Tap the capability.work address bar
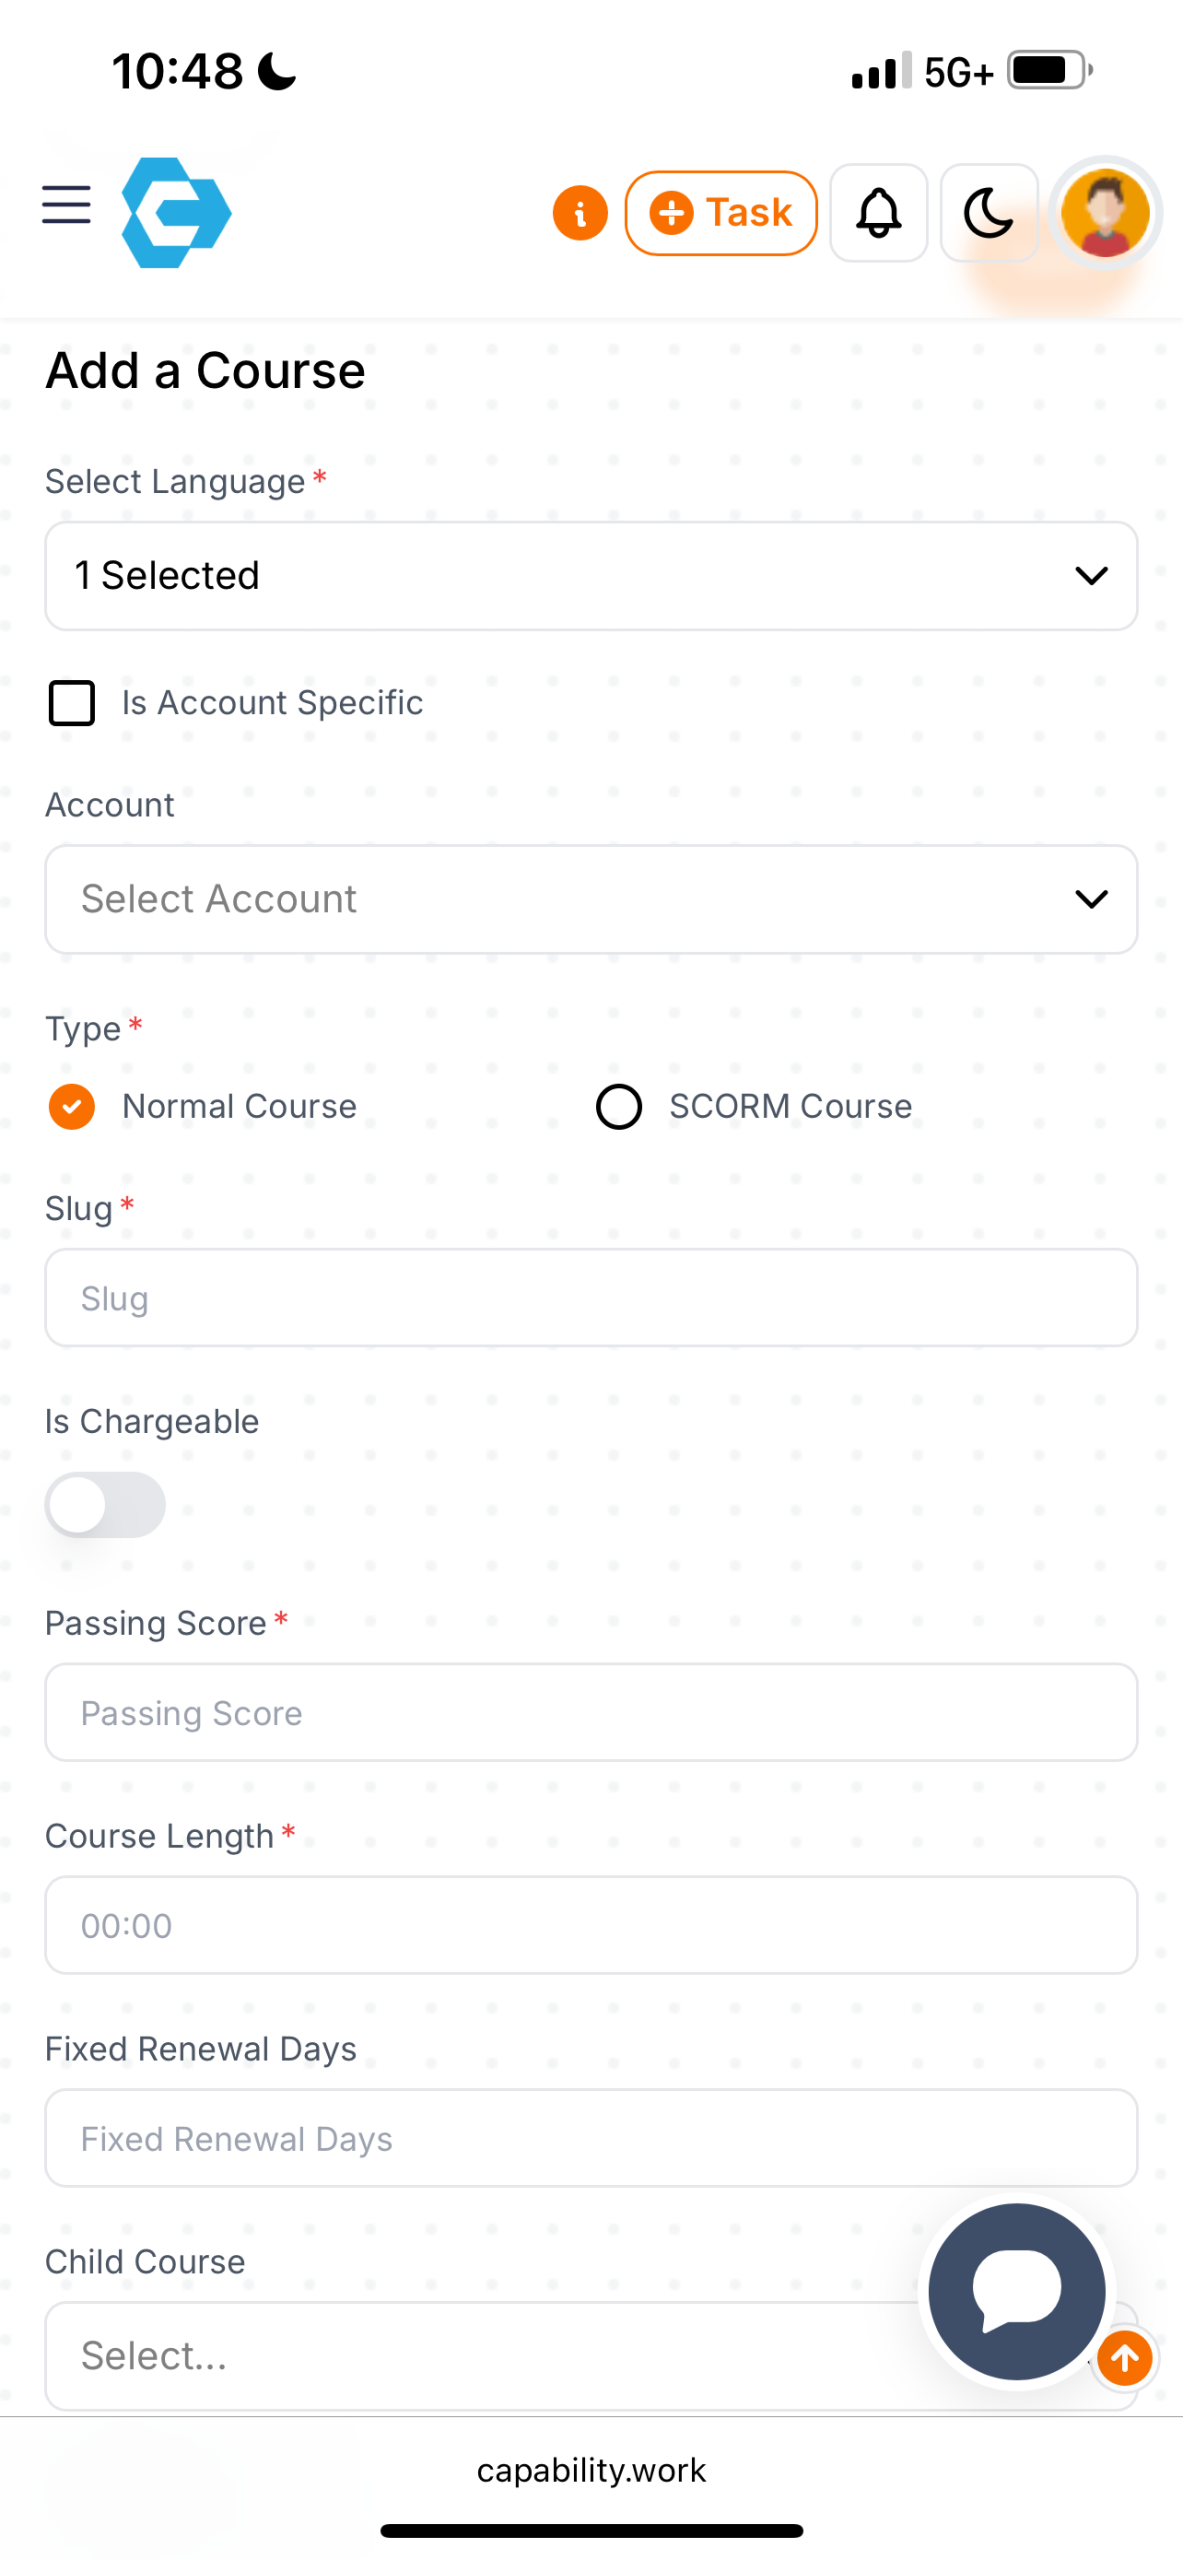This screenshot has height=2560, width=1183. [x=591, y=2469]
